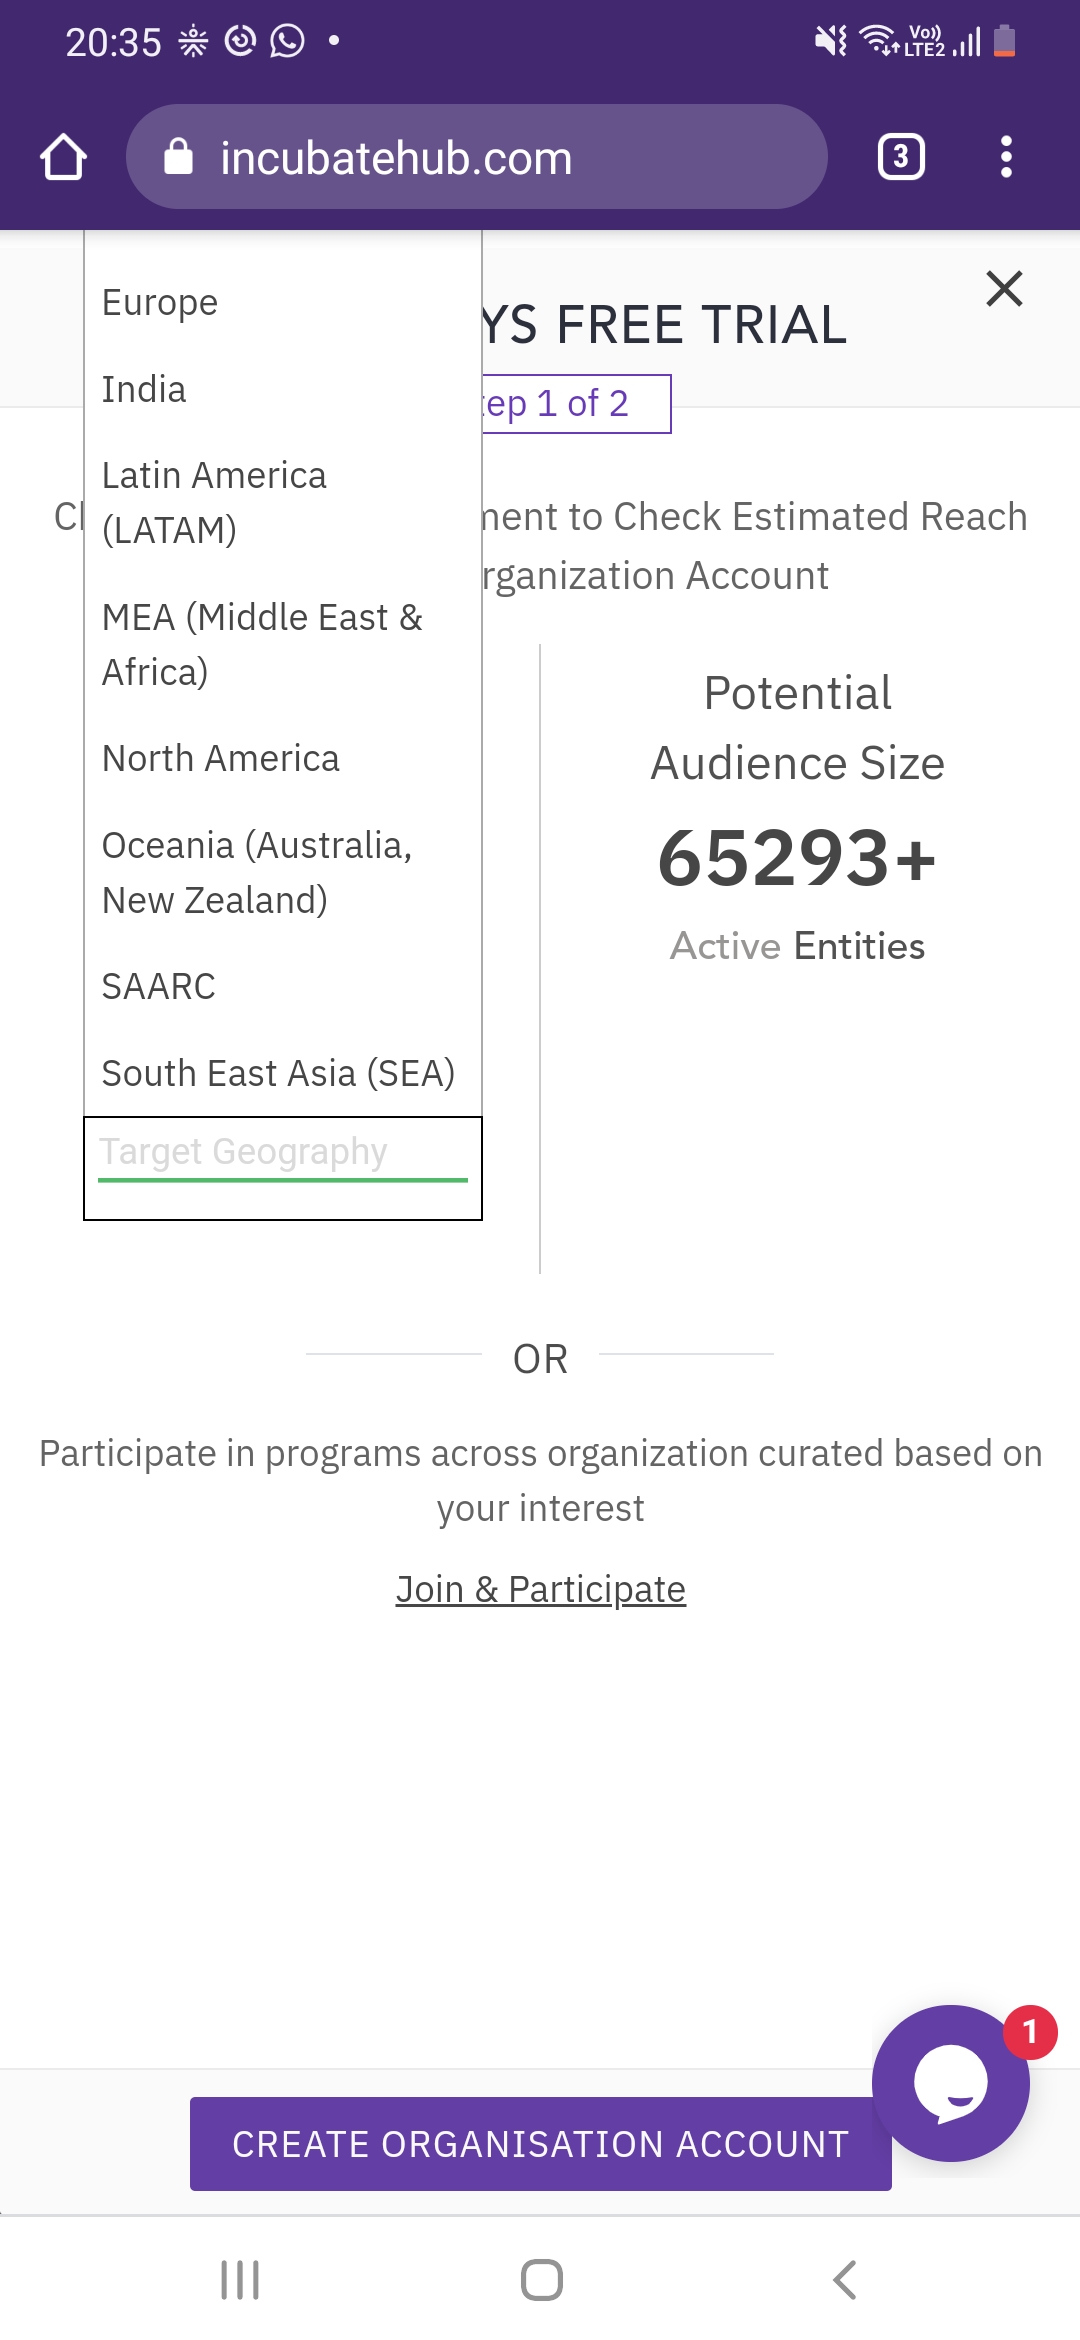The image size is (1080, 2340).
Task: Tap the browser home icon
Action: coord(63,157)
